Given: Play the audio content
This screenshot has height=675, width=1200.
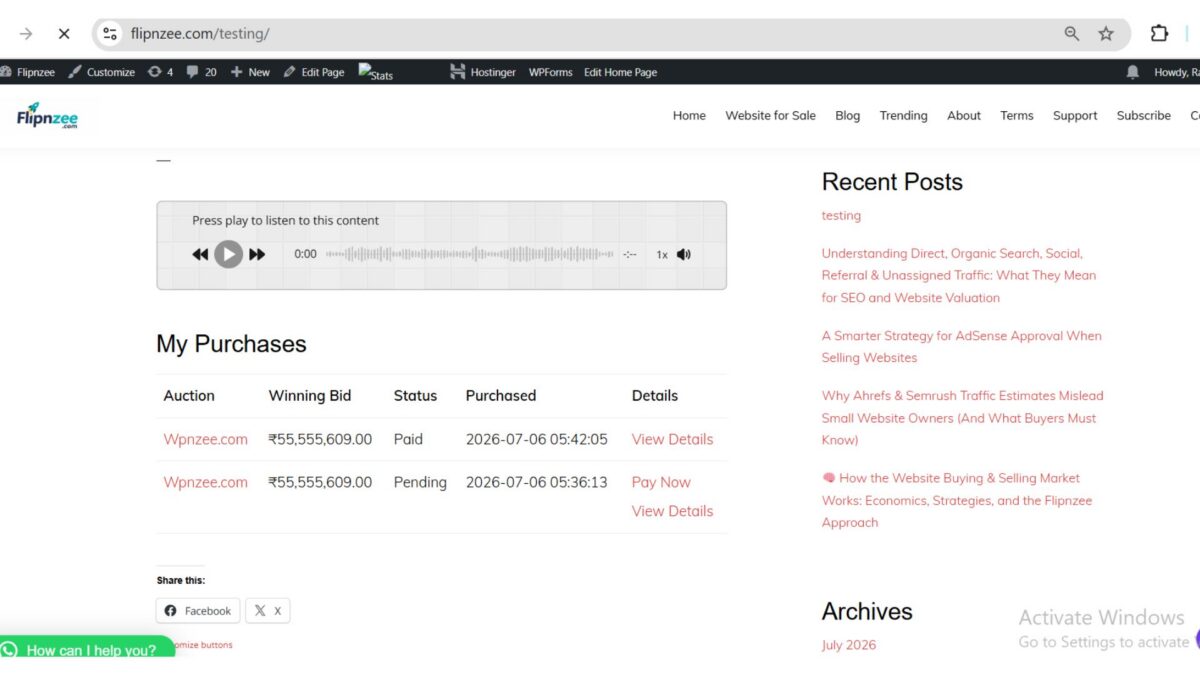Looking at the screenshot, I should 229,254.
